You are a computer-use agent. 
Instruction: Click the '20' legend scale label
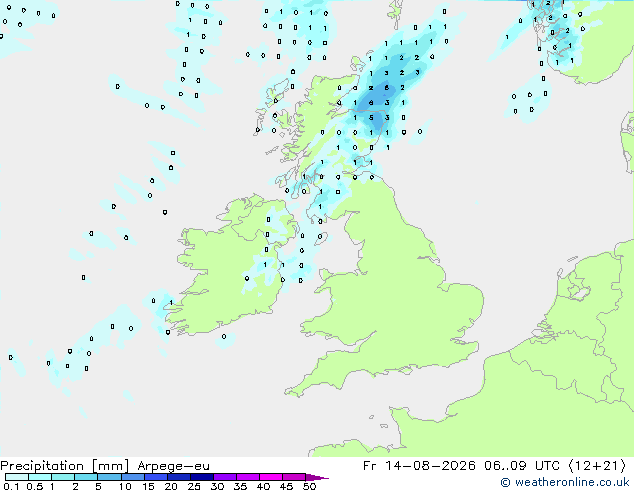click(171, 486)
